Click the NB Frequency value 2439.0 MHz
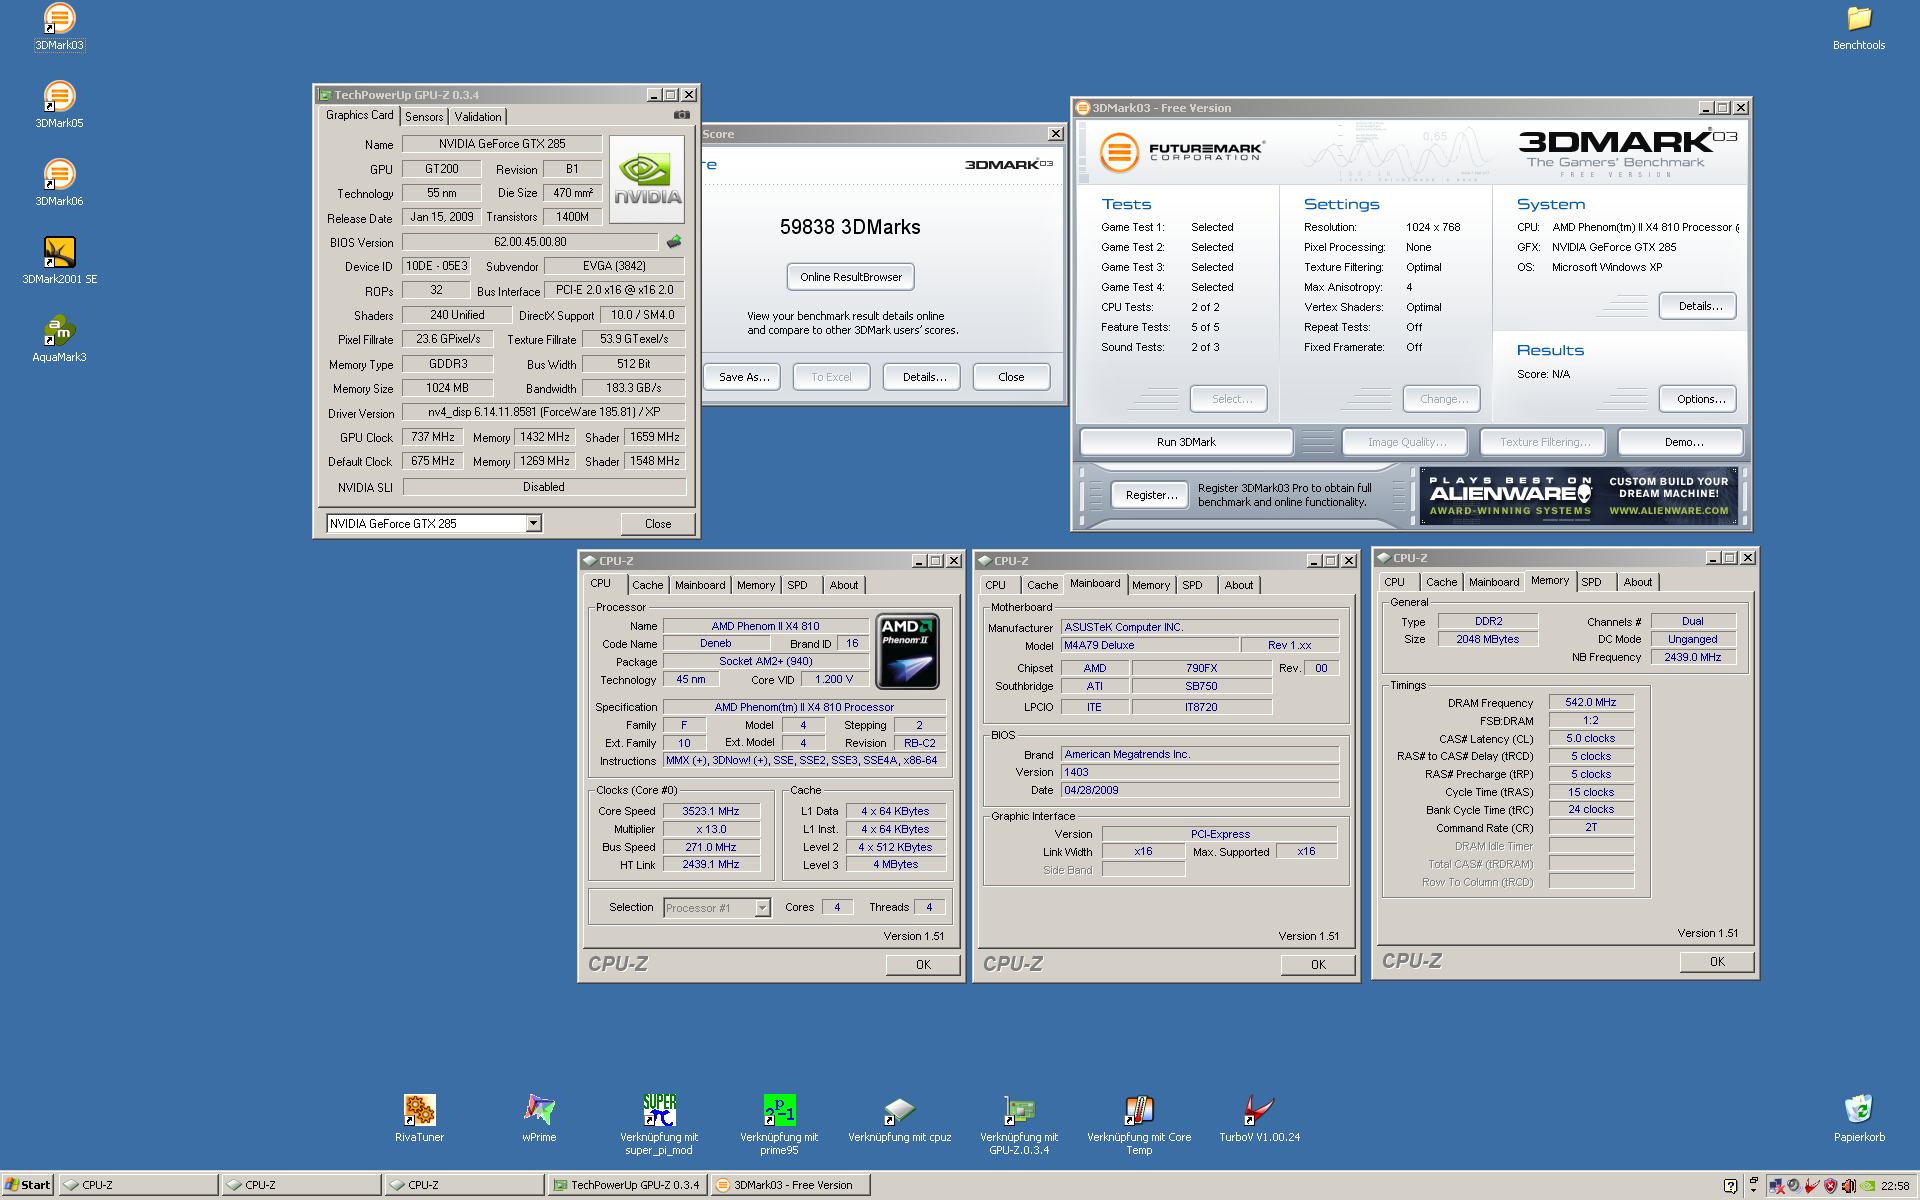1920x1200 pixels. 1692,657
